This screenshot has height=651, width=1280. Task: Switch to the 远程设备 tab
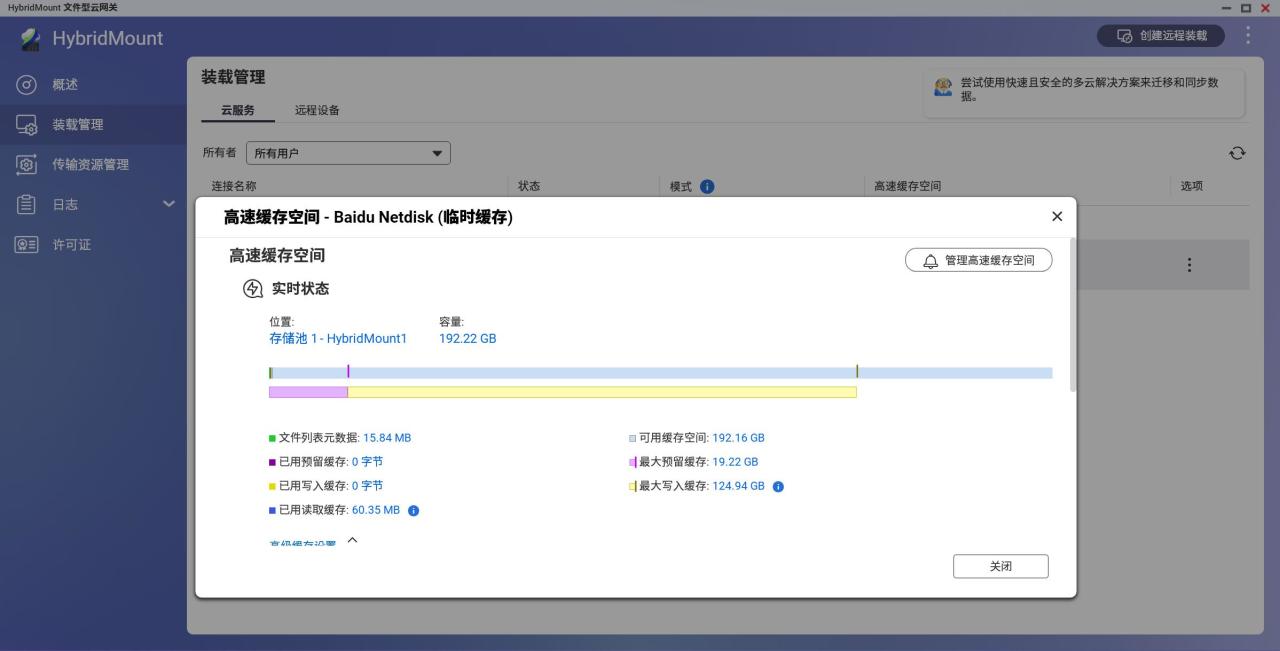[317, 110]
